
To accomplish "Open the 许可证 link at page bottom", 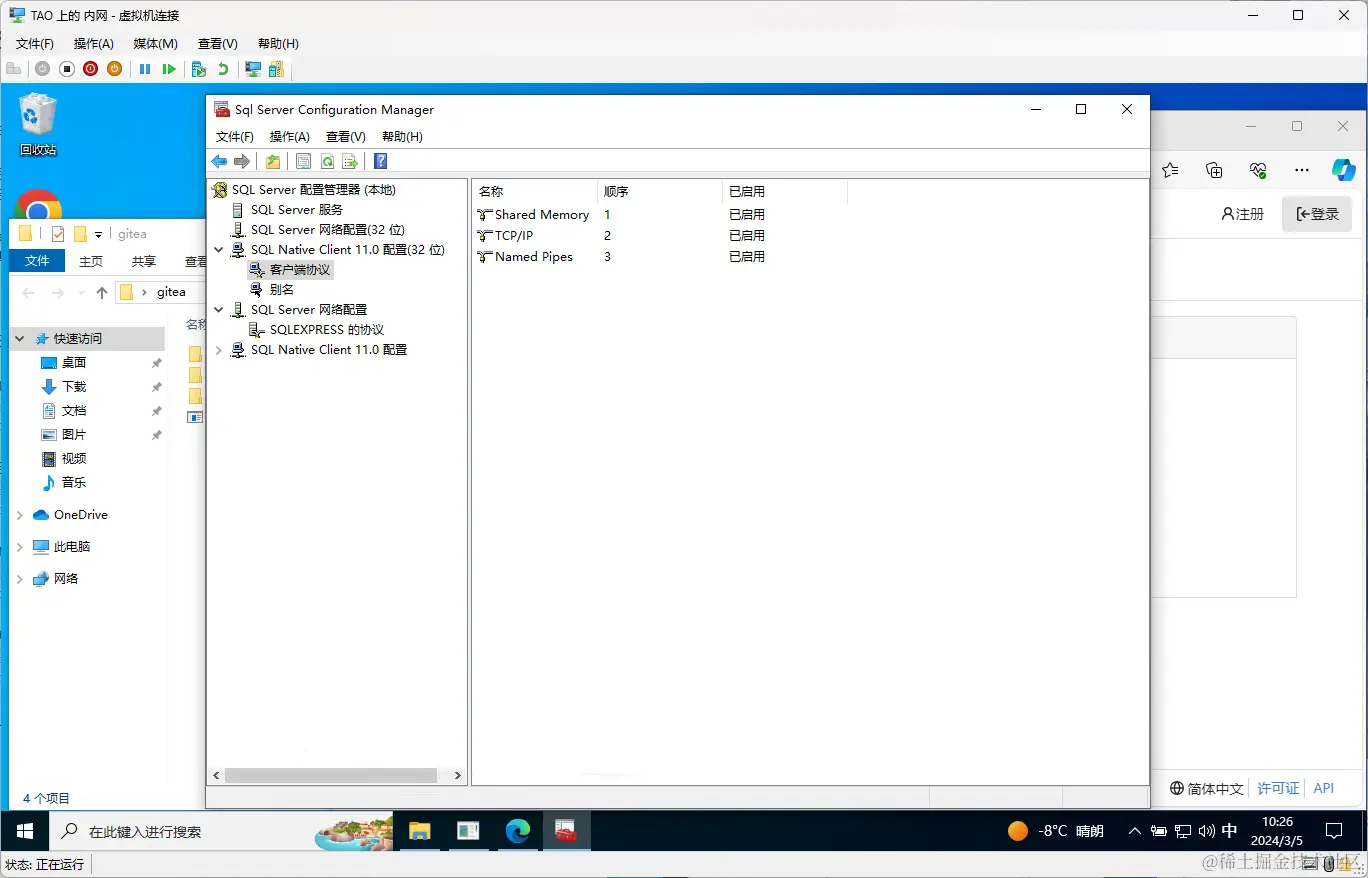I will point(1278,788).
